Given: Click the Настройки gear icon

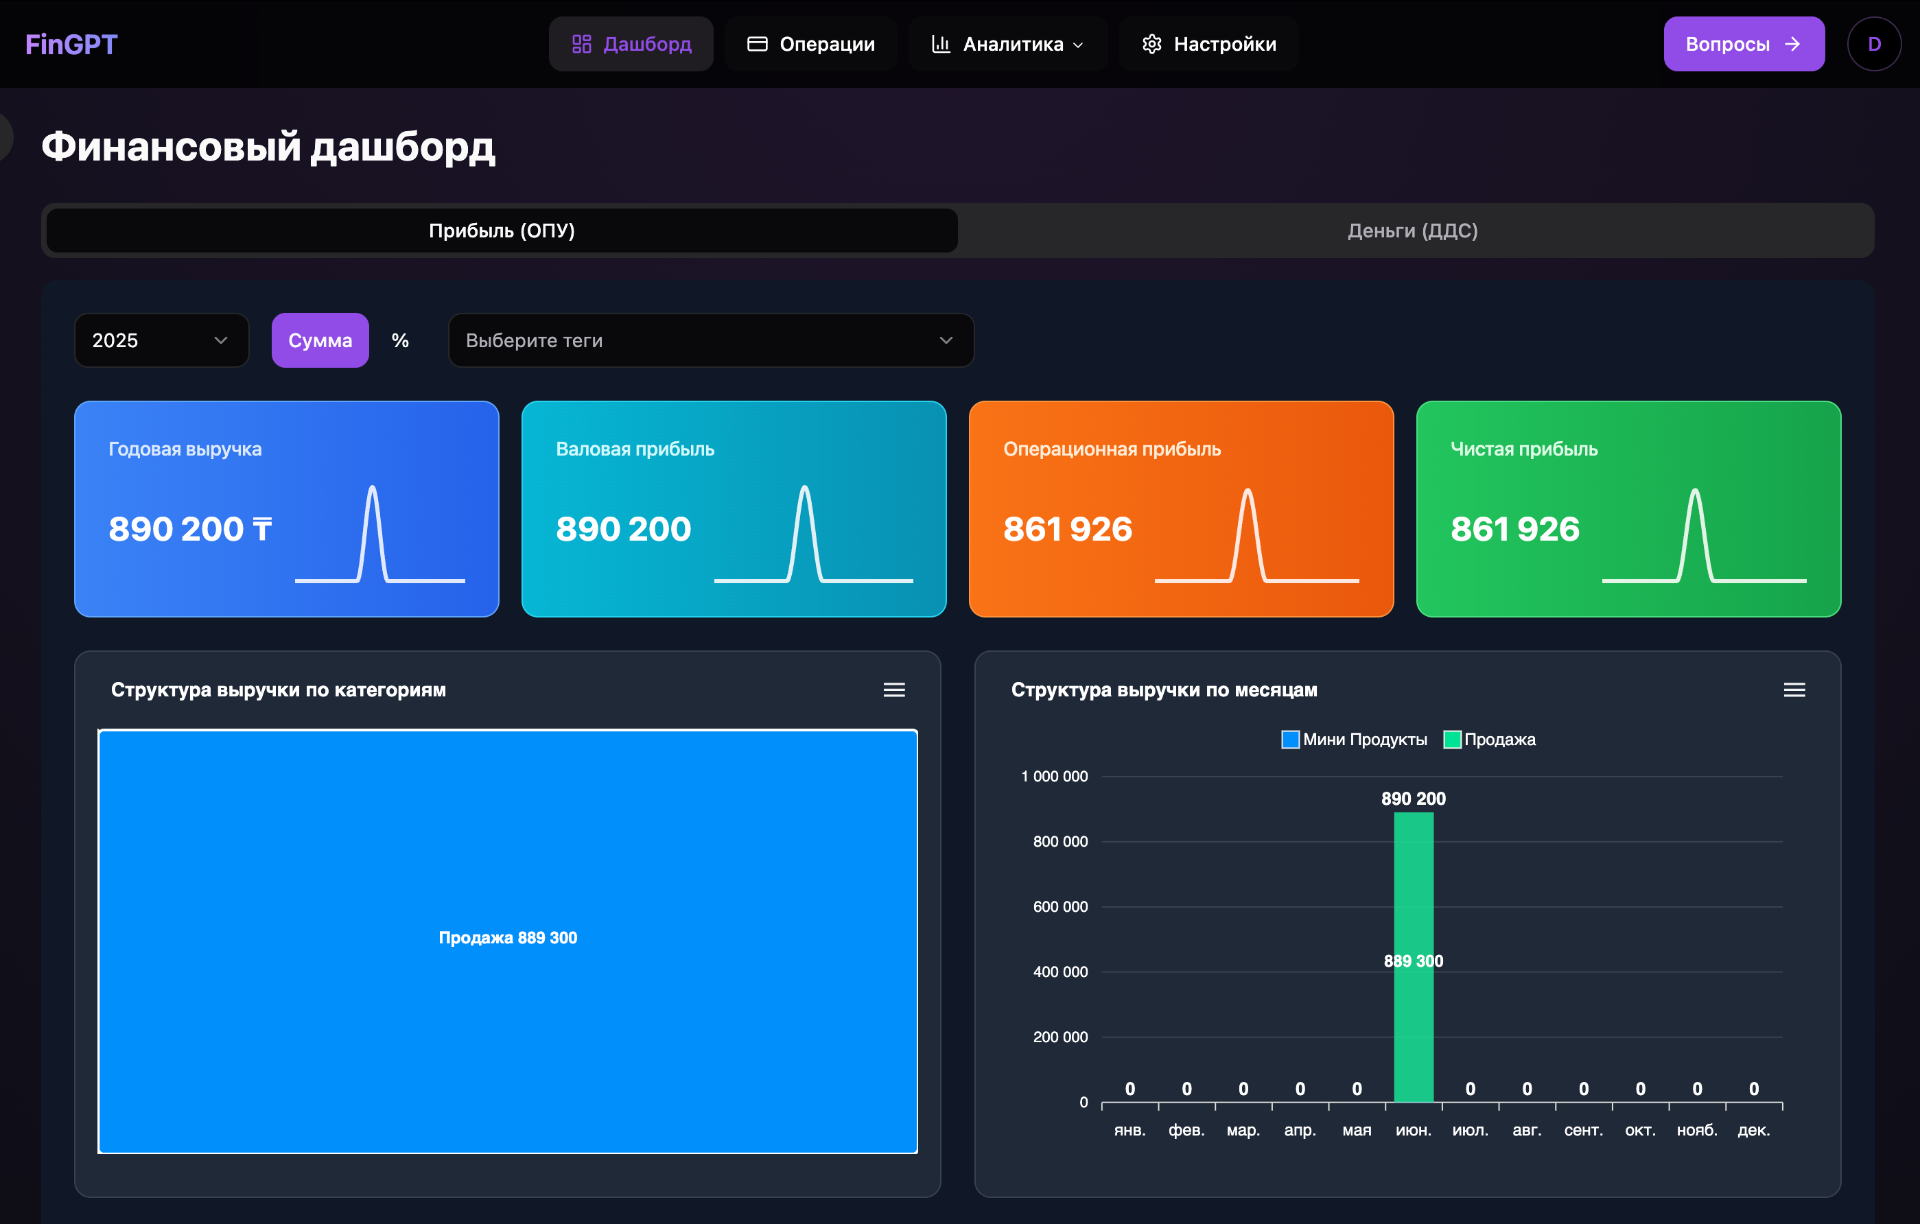Looking at the screenshot, I should coord(1151,44).
